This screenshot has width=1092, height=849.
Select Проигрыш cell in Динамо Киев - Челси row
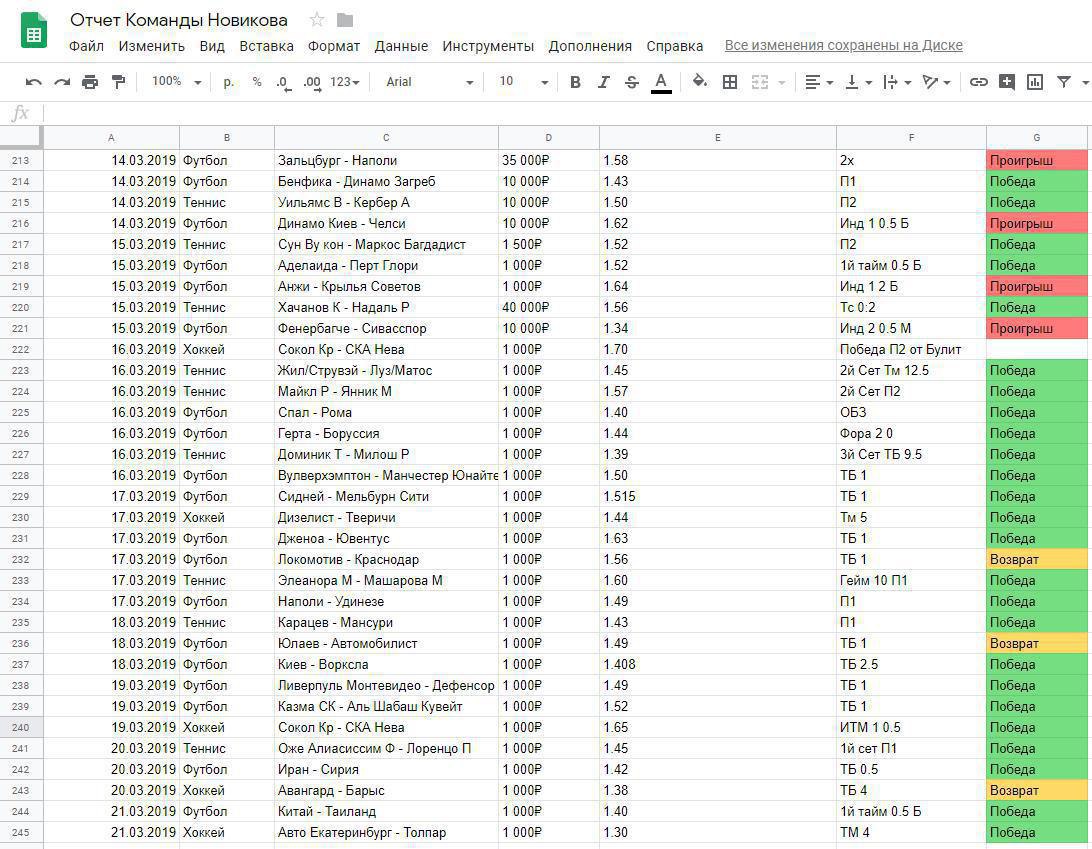click(x=1036, y=224)
